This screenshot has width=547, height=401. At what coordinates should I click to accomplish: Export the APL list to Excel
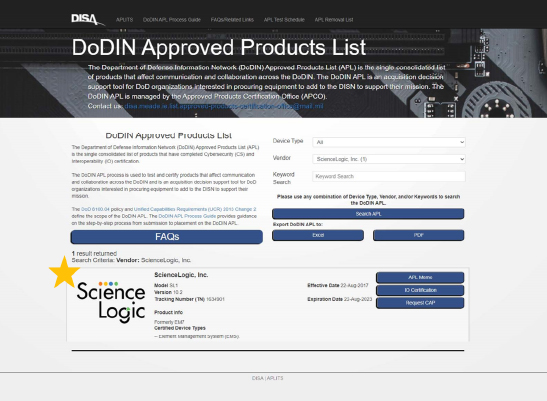(318, 235)
